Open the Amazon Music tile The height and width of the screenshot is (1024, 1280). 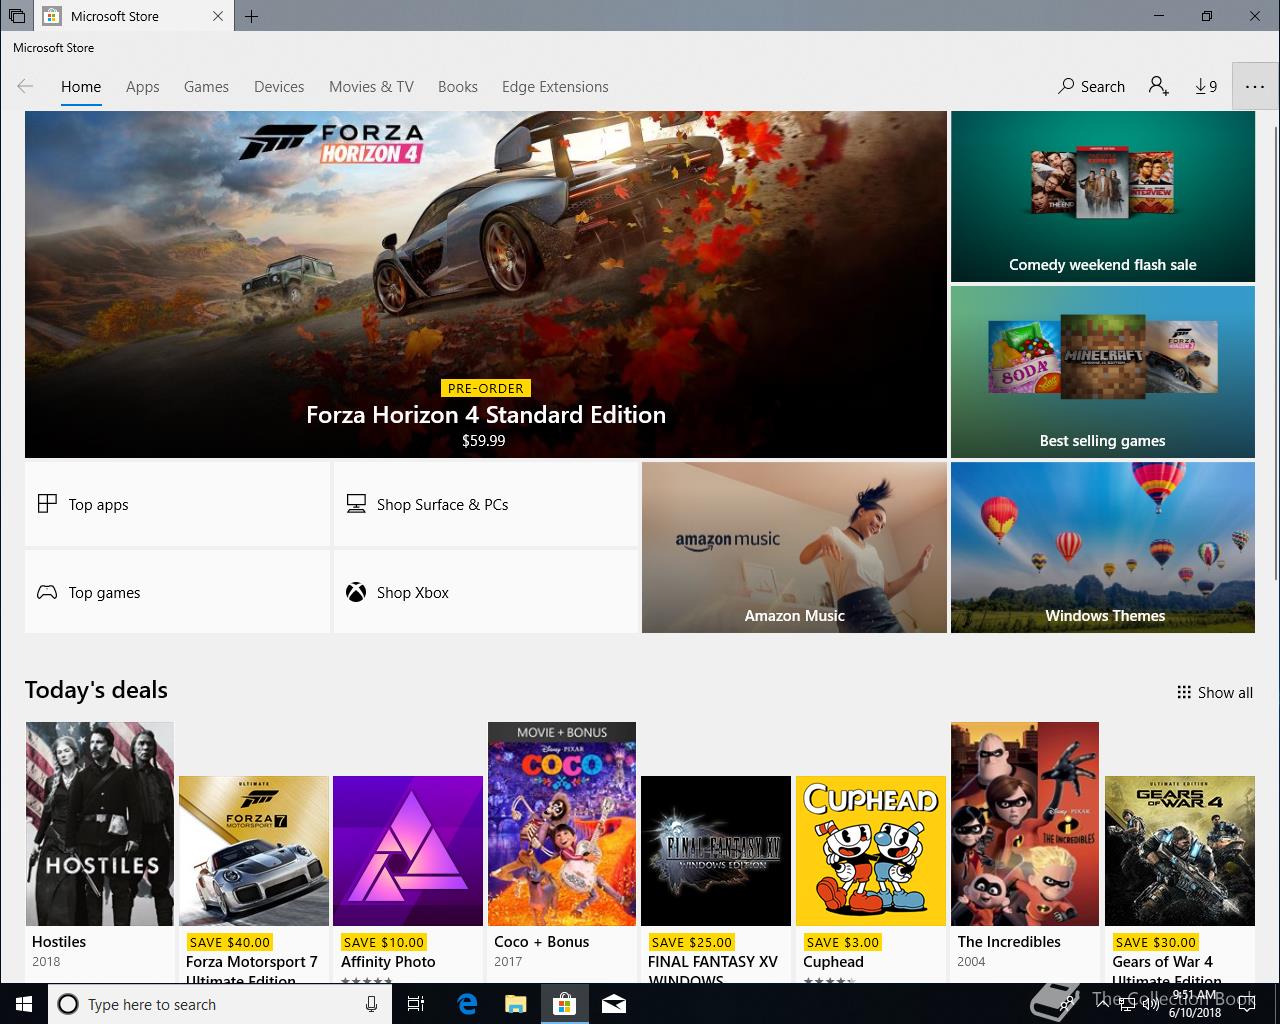(794, 547)
